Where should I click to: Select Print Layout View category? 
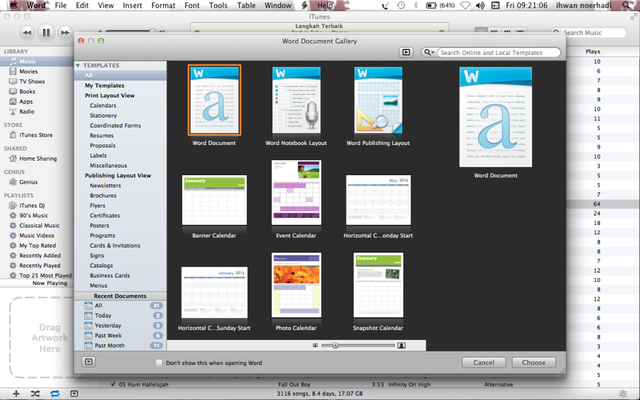point(110,96)
